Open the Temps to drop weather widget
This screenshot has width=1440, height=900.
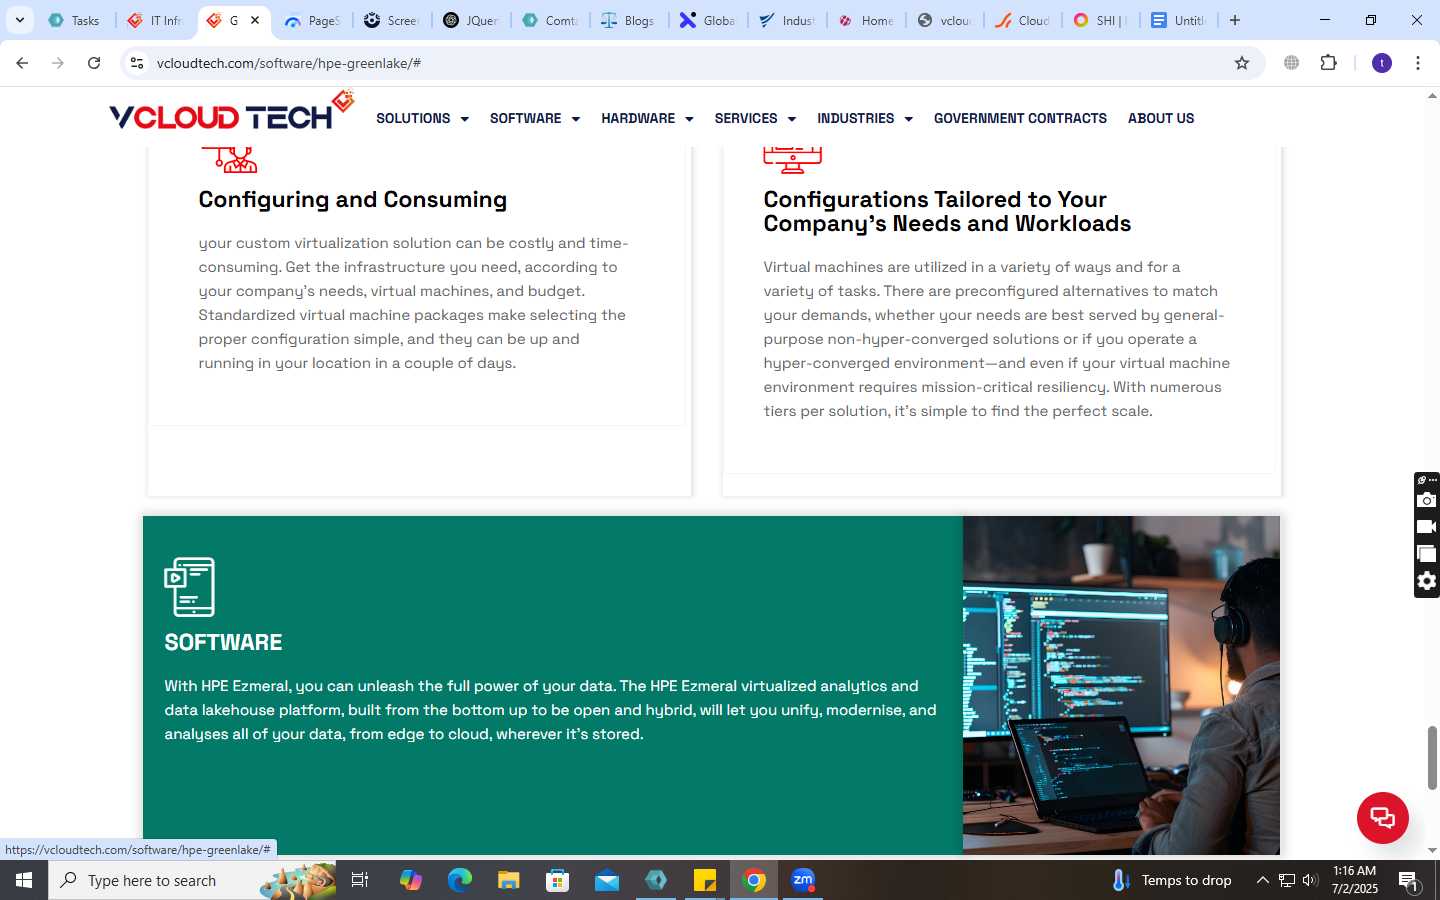click(x=1172, y=880)
